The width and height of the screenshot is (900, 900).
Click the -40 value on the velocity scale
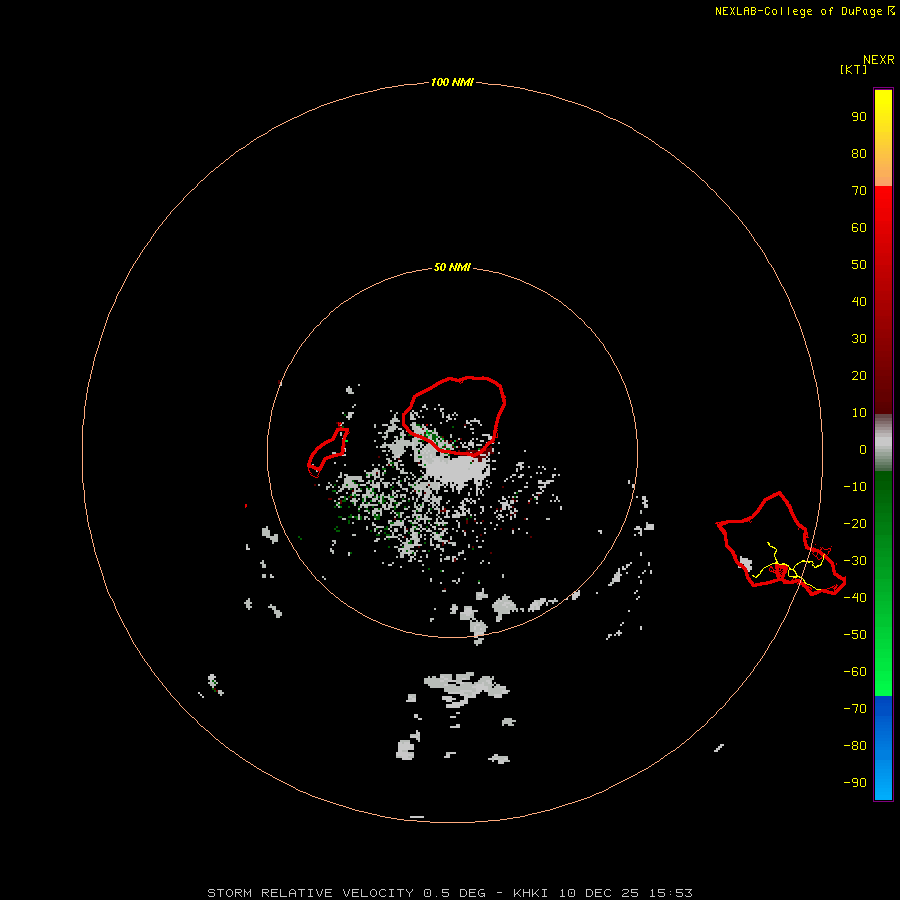[x=855, y=598]
